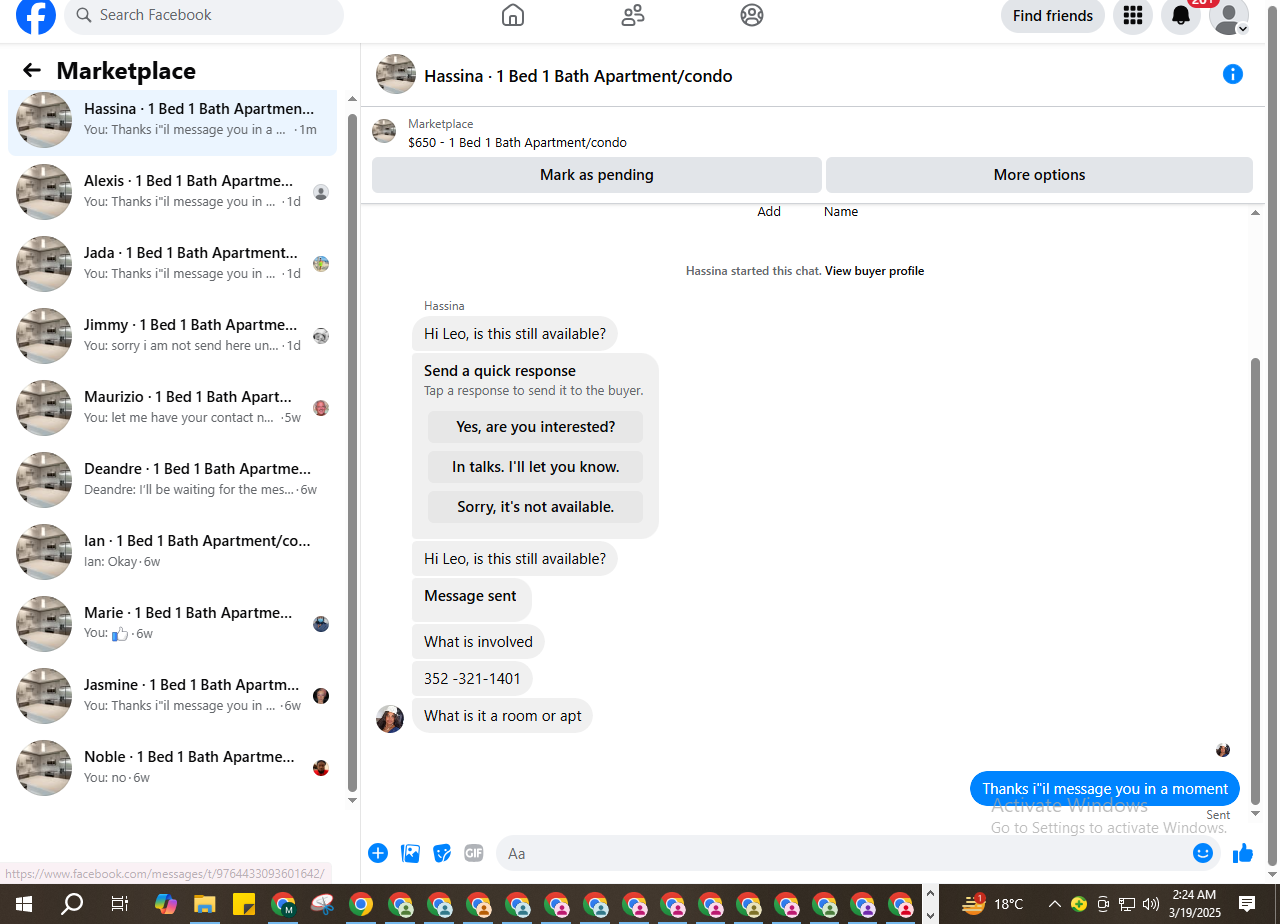Click Mark as pending
This screenshot has width=1280, height=924.
pyautogui.click(x=597, y=175)
